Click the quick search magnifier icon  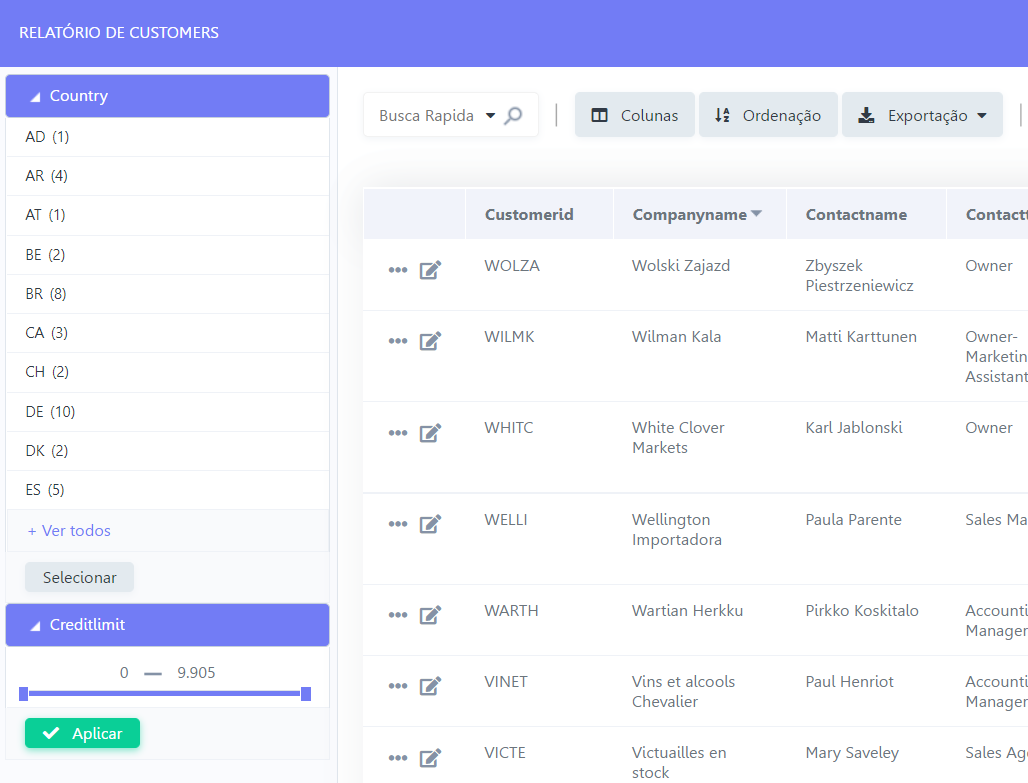513,115
